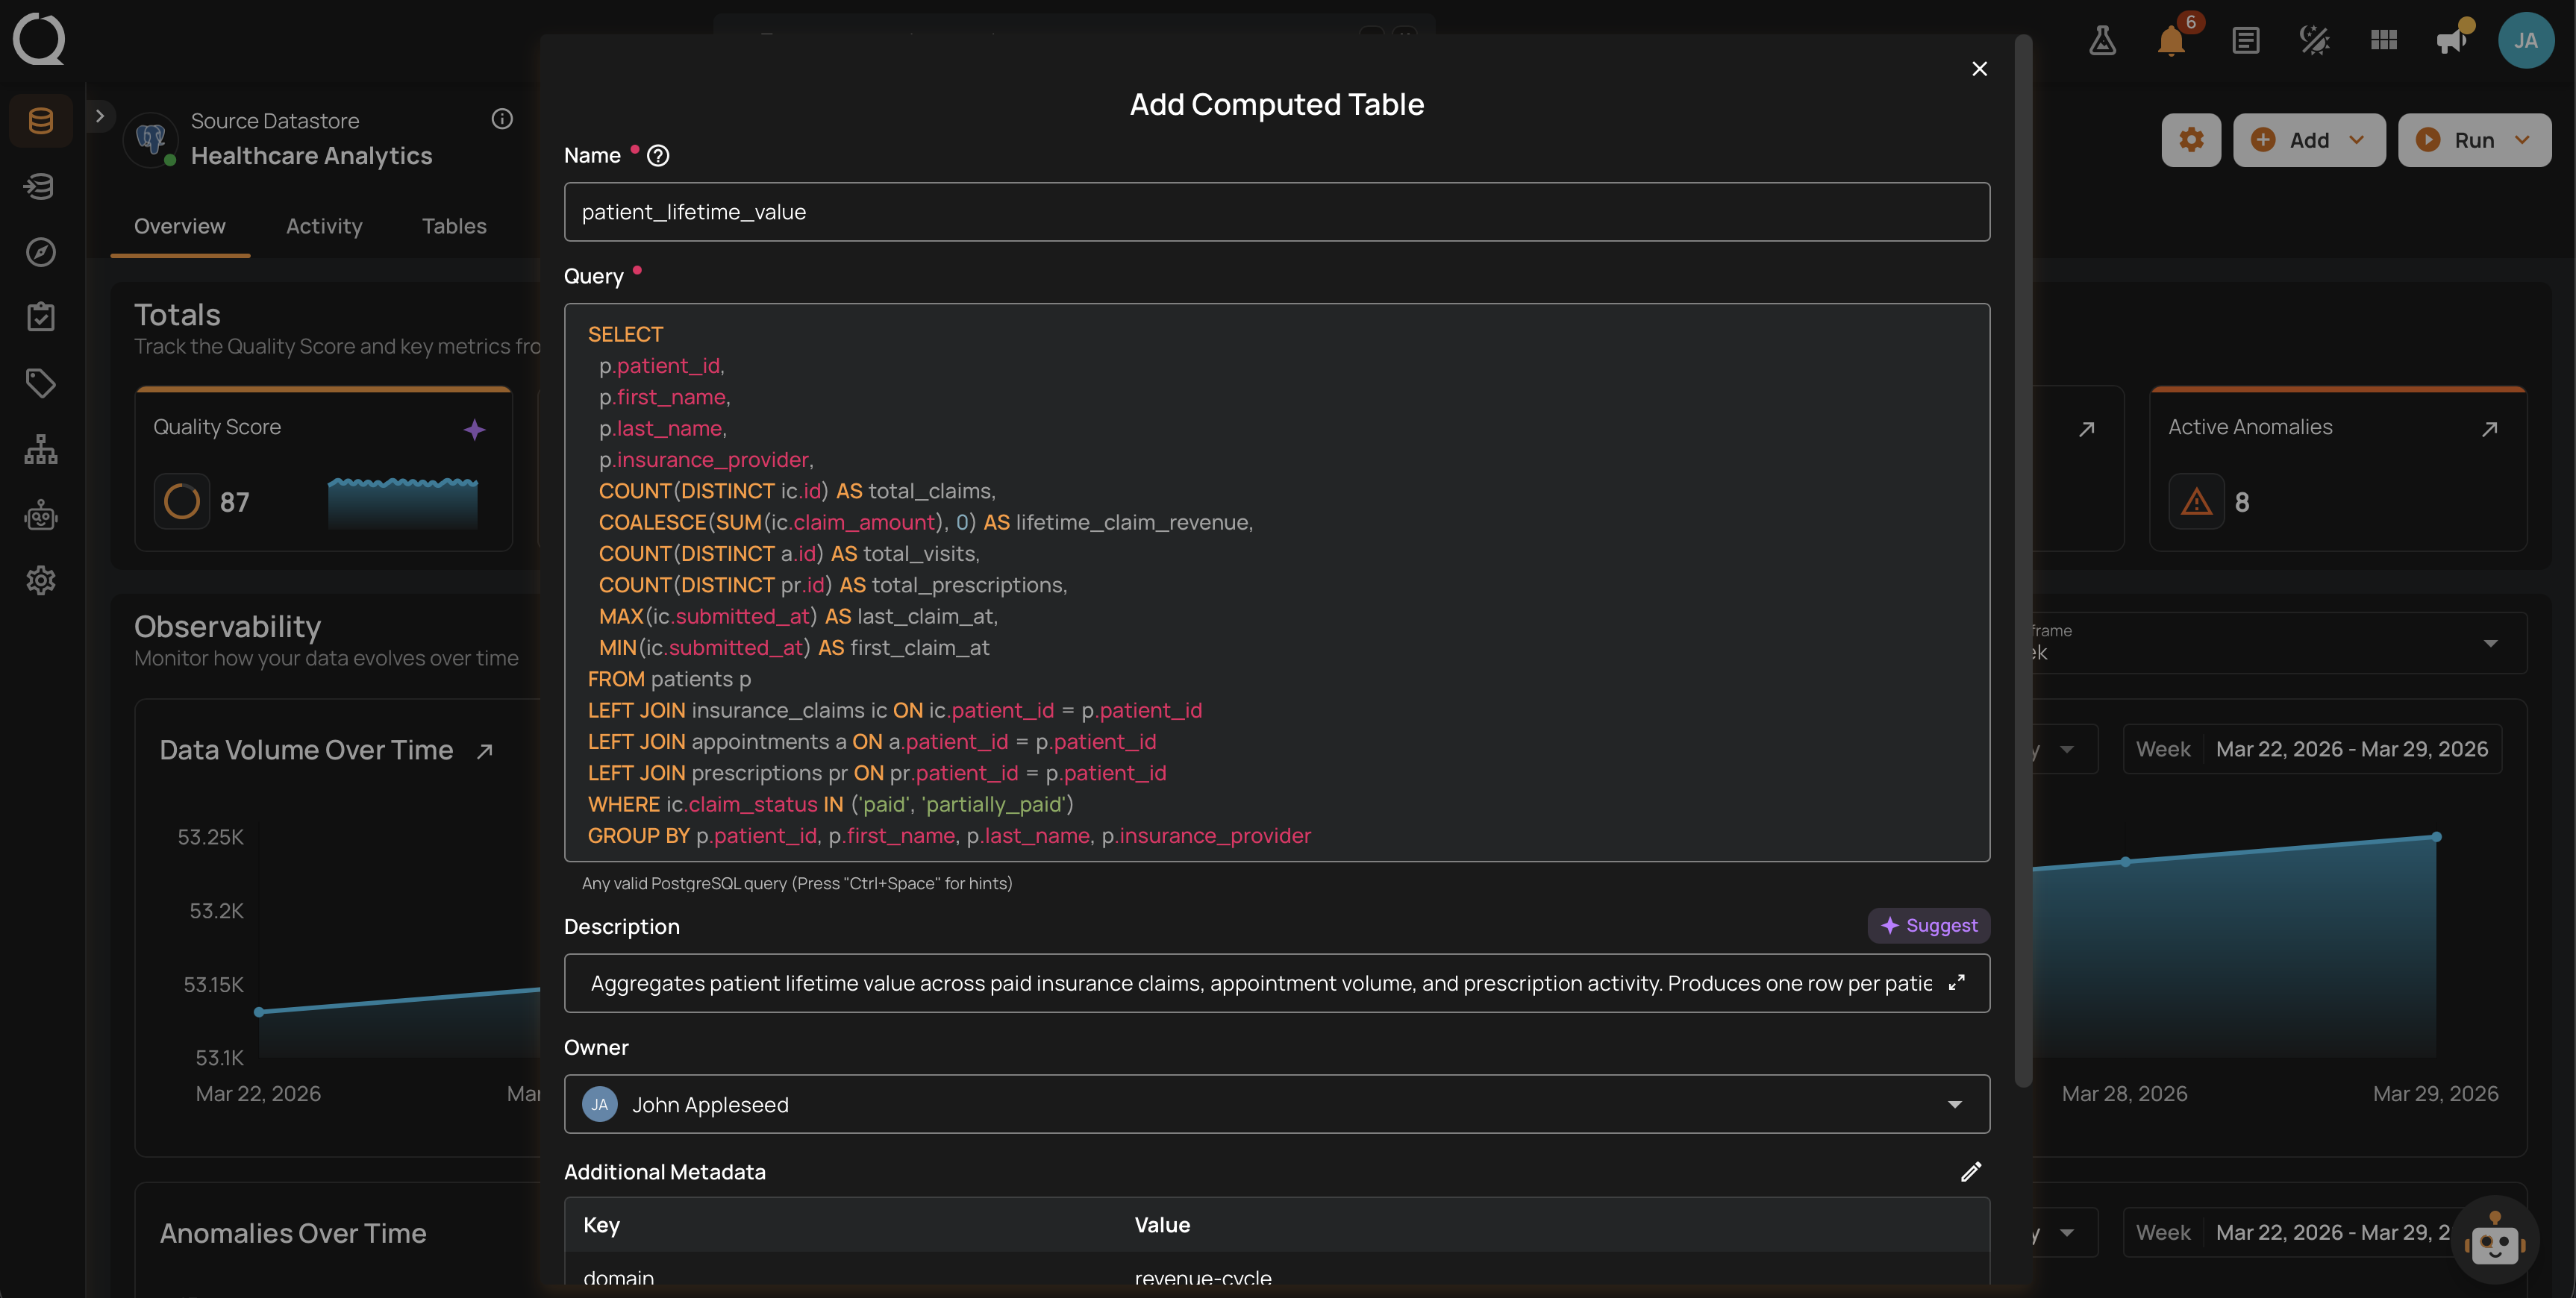Viewport: 2576px width, 1298px height.
Task: Click the Qualytics logo
Action: 39,39
